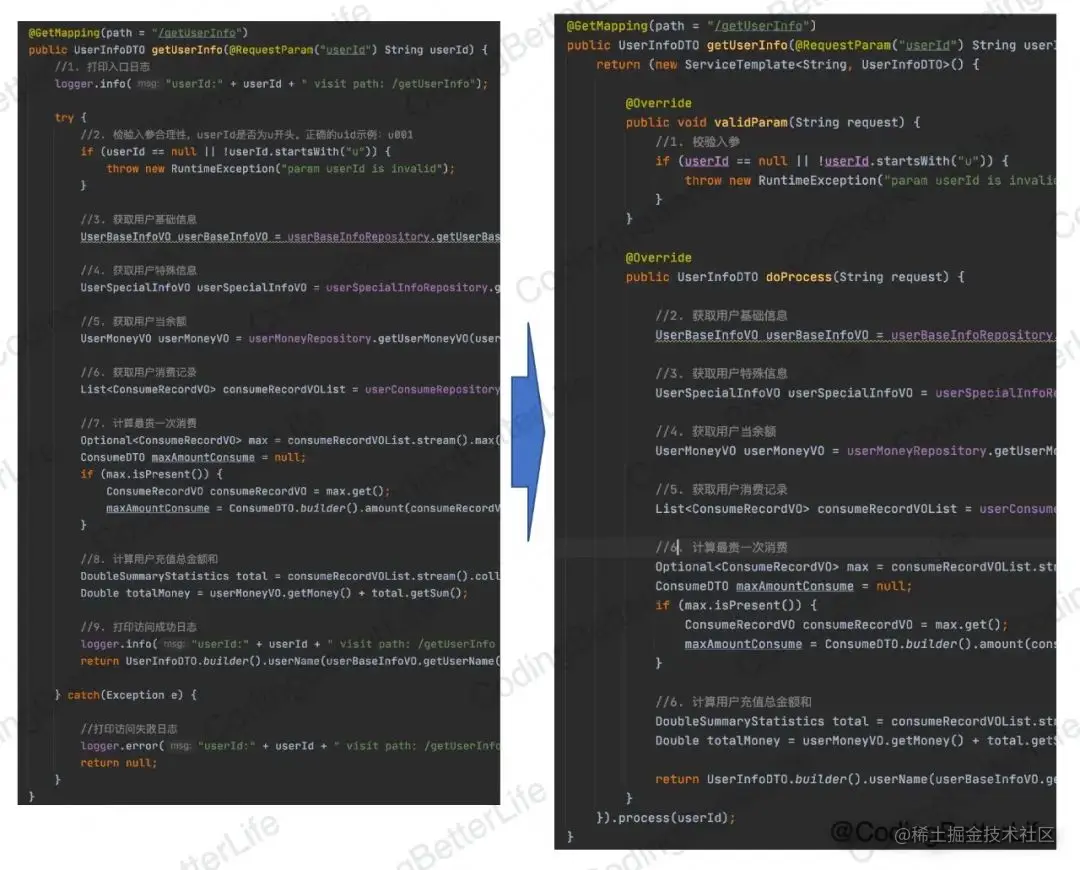1080x870 pixels.
Task: Select the comment starting "//2. 检验入参合理性"
Action: (247, 134)
